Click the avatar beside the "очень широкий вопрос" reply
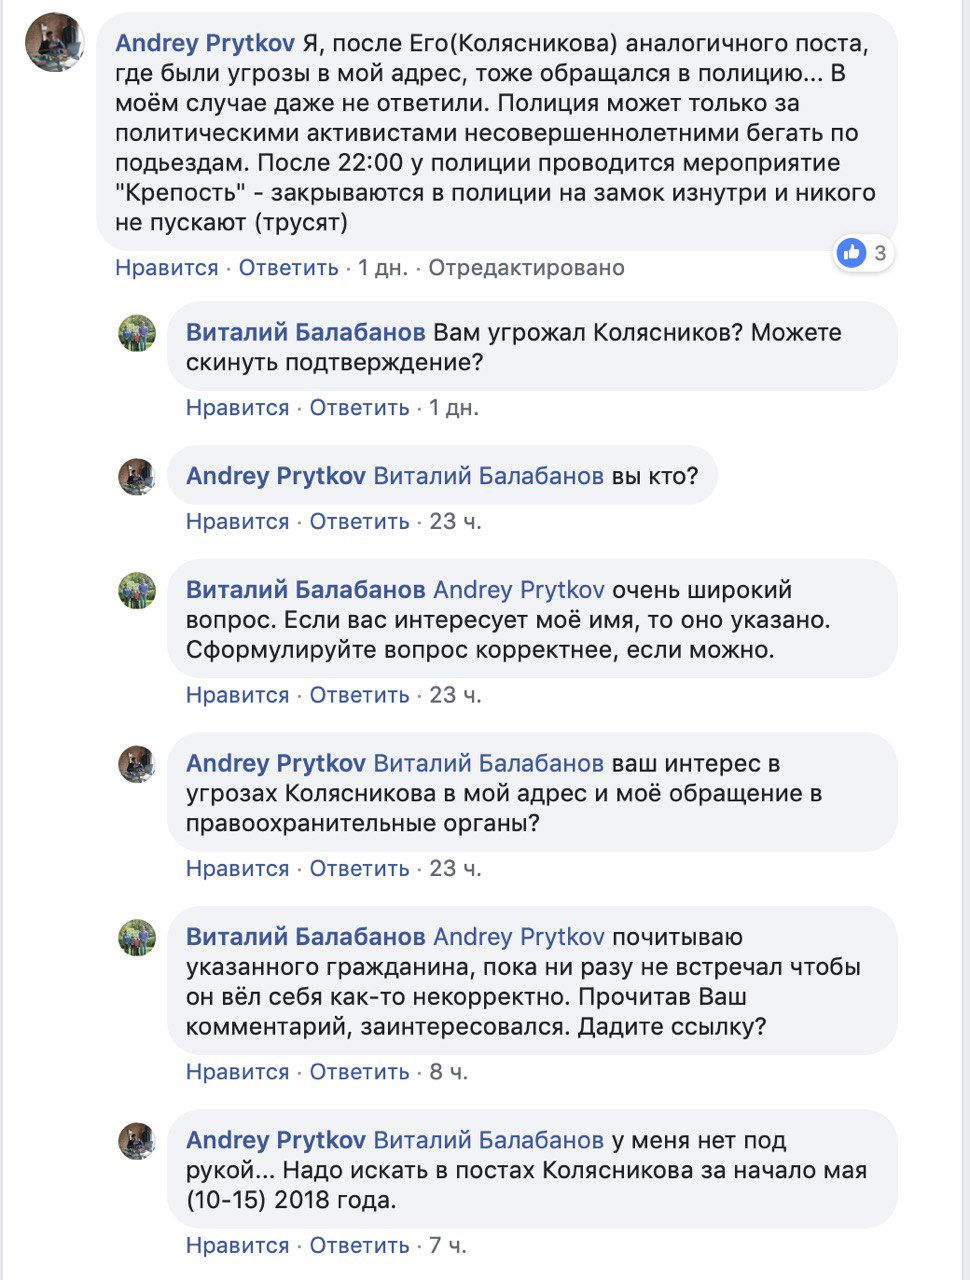This screenshot has width=970, height=1280. [x=137, y=591]
